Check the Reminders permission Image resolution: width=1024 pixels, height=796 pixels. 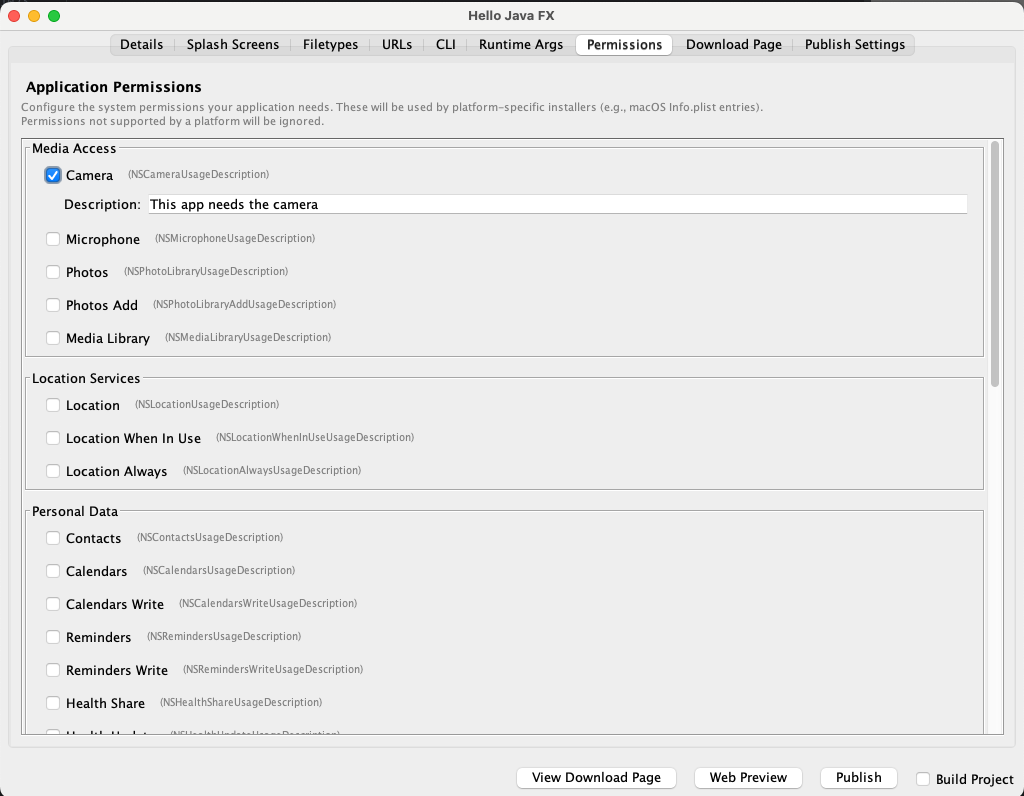(53, 637)
